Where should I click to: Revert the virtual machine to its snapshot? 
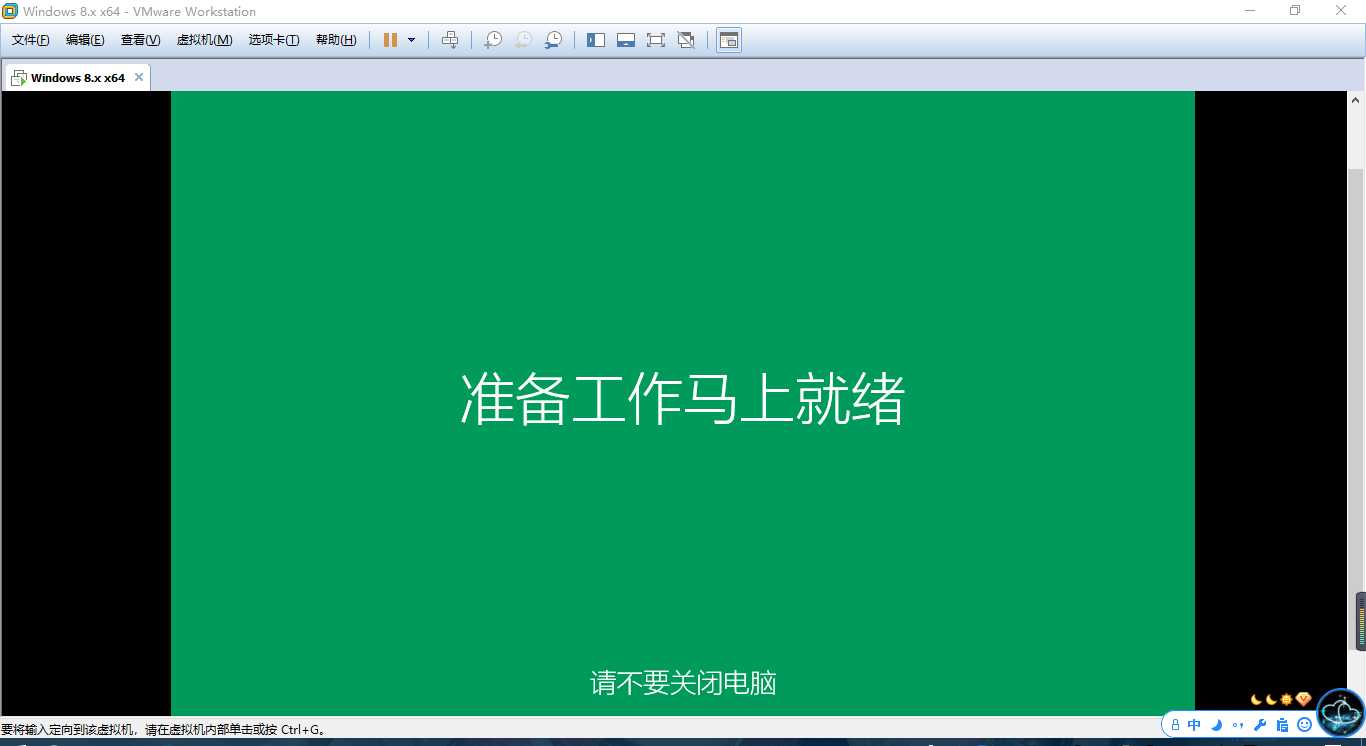point(522,40)
